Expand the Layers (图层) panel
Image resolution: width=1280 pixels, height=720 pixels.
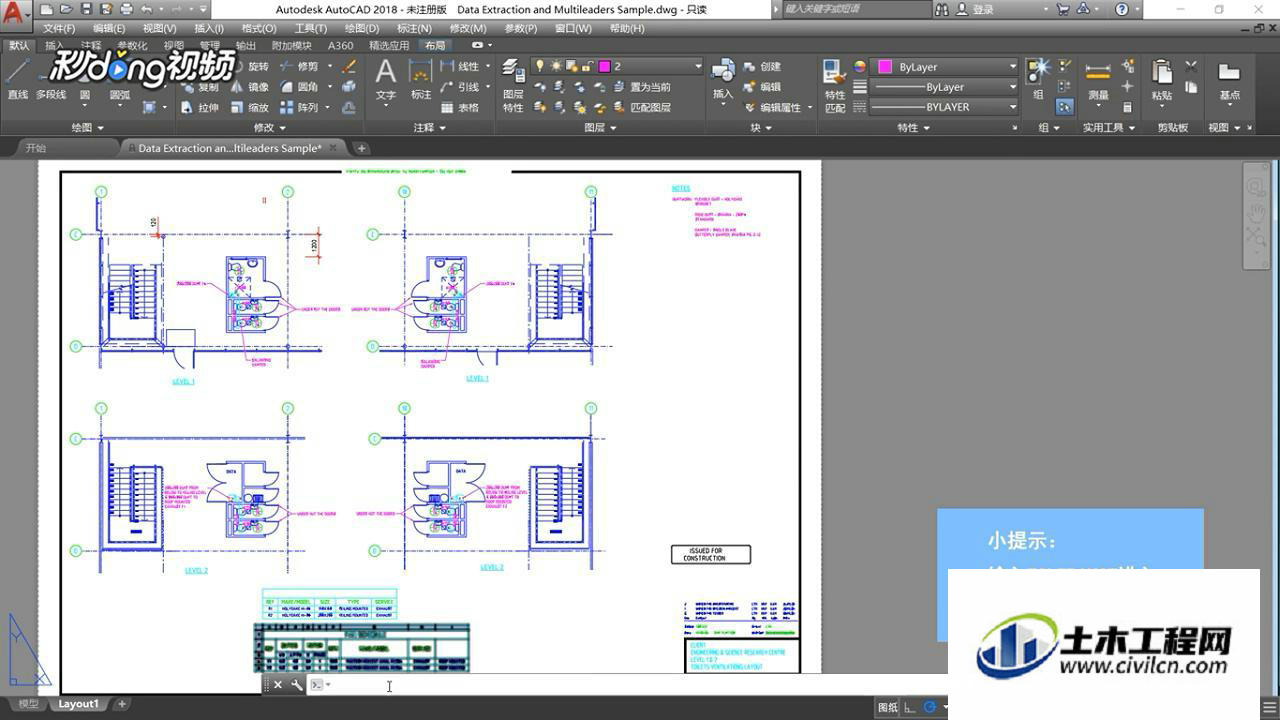pyautogui.click(x=600, y=128)
